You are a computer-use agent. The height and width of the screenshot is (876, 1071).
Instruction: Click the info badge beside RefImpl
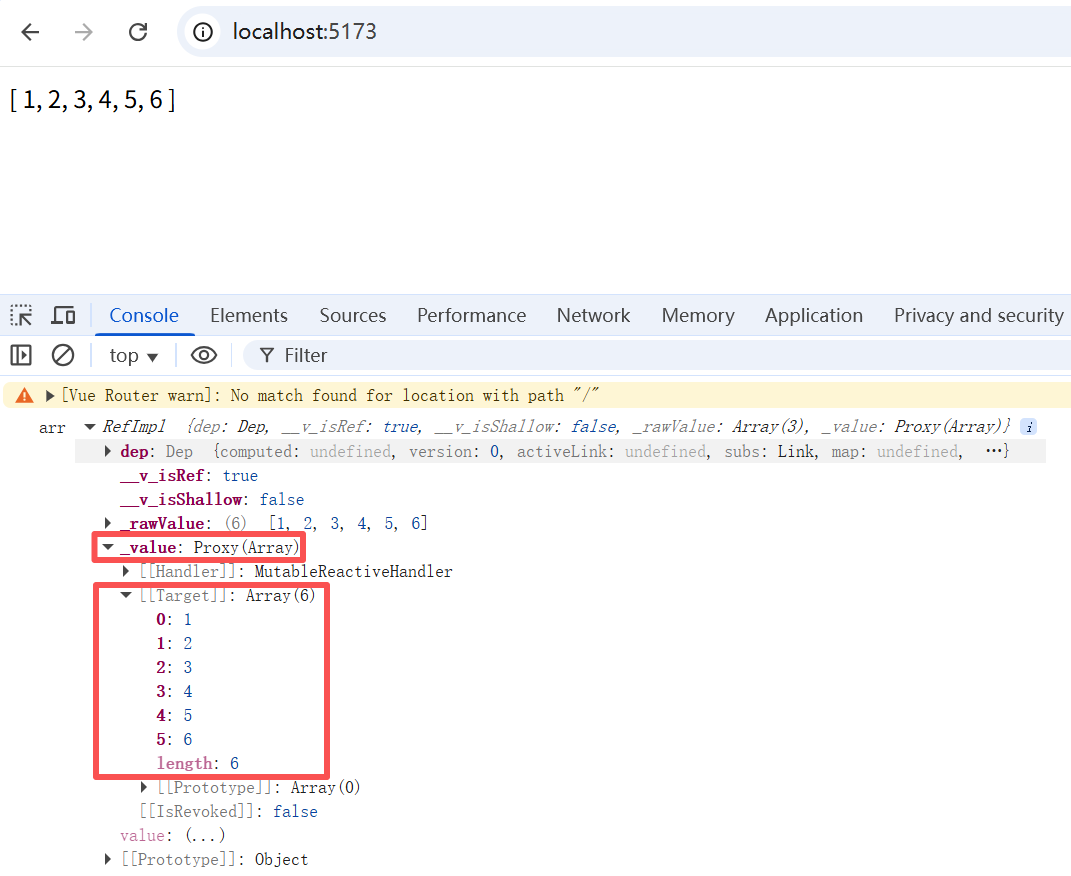tap(1029, 427)
